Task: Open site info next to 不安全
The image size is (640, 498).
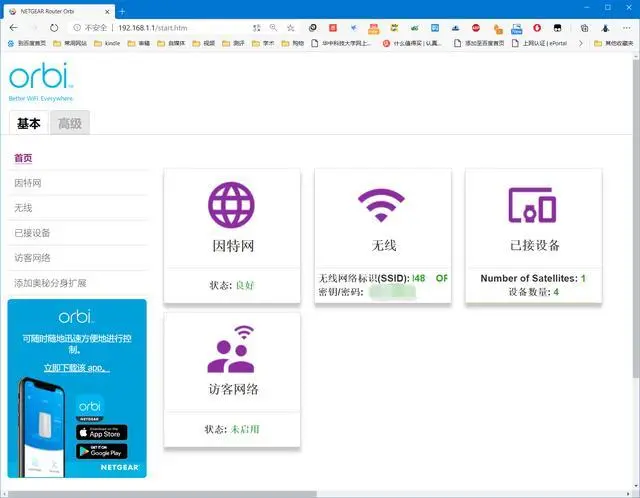Action: pyautogui.click(x=77, y=28)
